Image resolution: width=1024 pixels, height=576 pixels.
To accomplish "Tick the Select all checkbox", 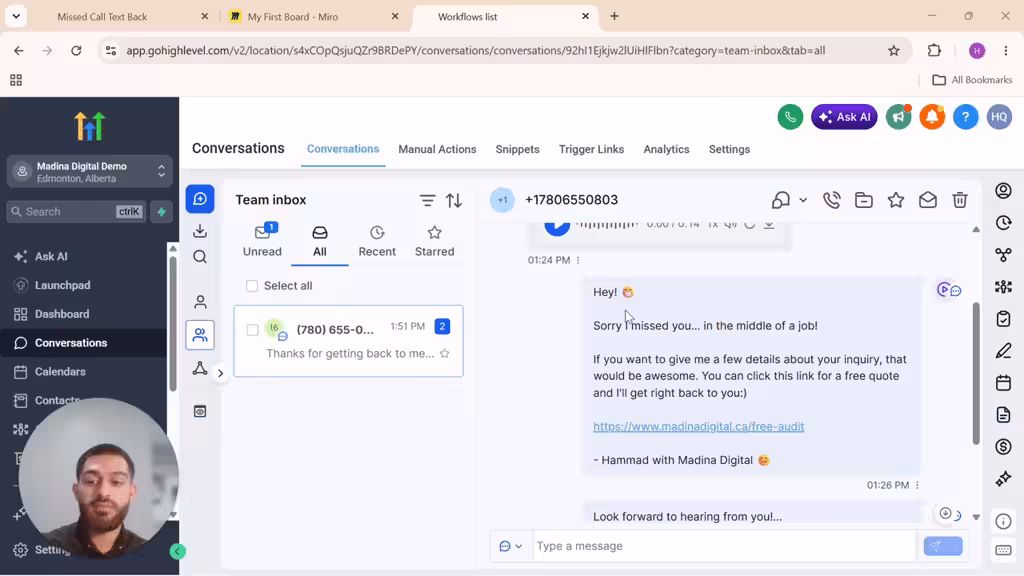I will coord(251,286).
